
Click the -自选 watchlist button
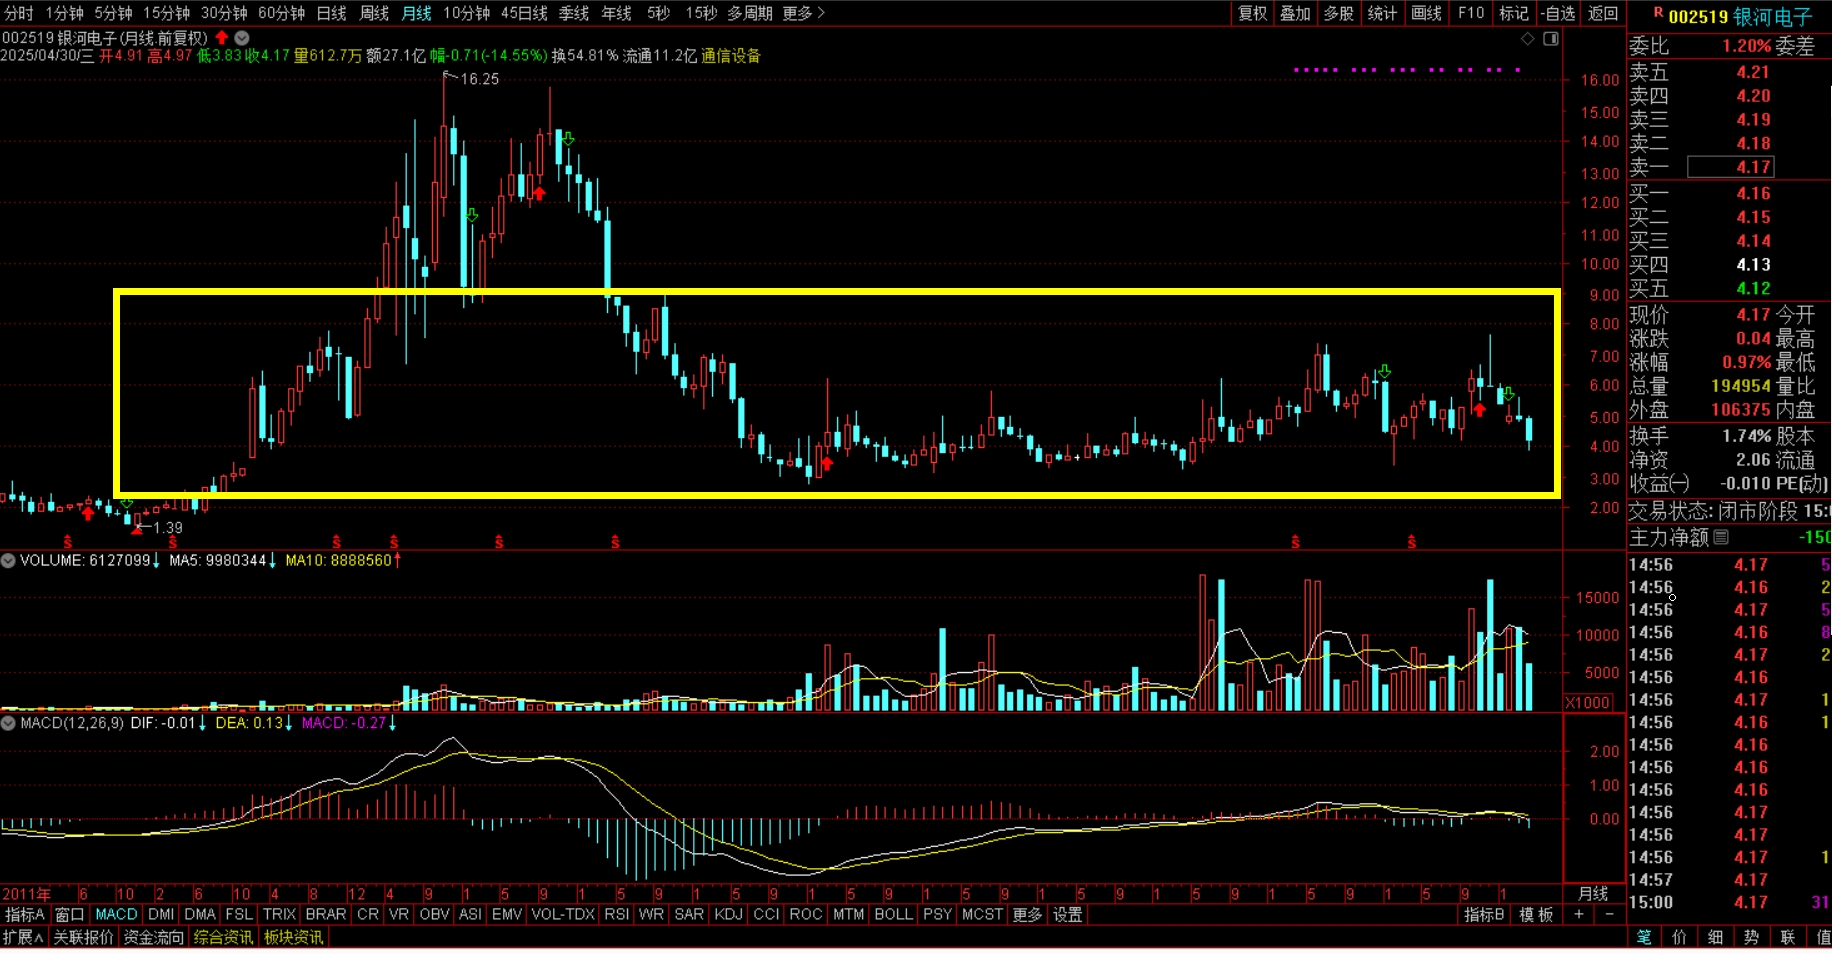1557,13
